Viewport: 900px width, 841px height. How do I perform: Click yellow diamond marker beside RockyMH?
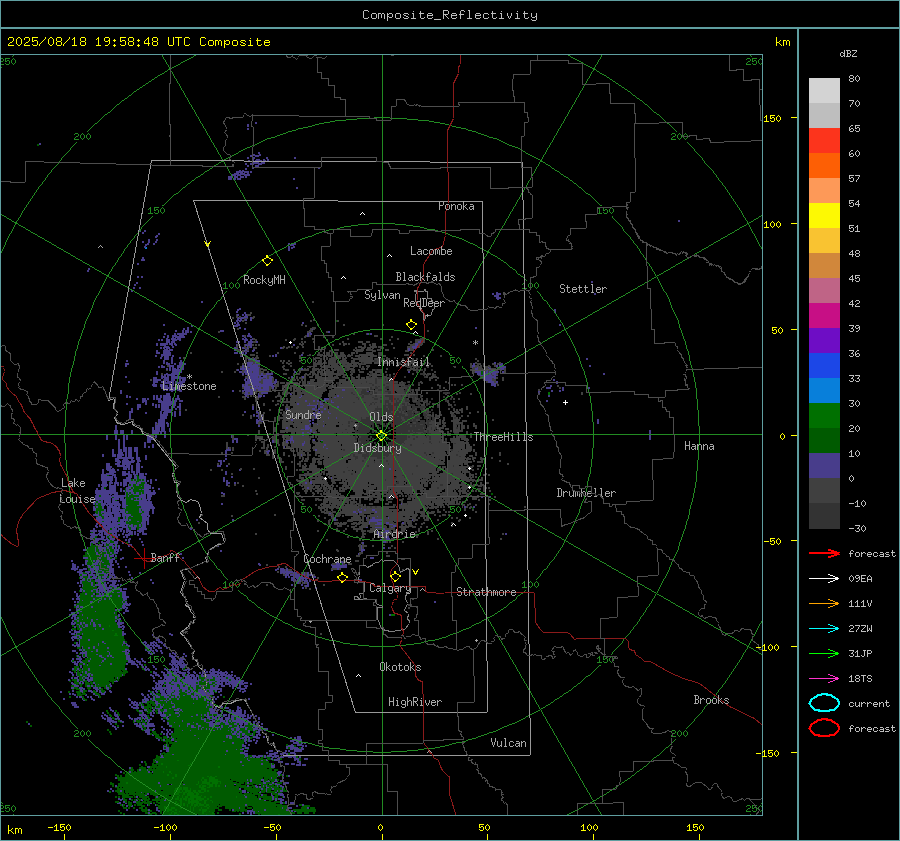tap(267, 261)
